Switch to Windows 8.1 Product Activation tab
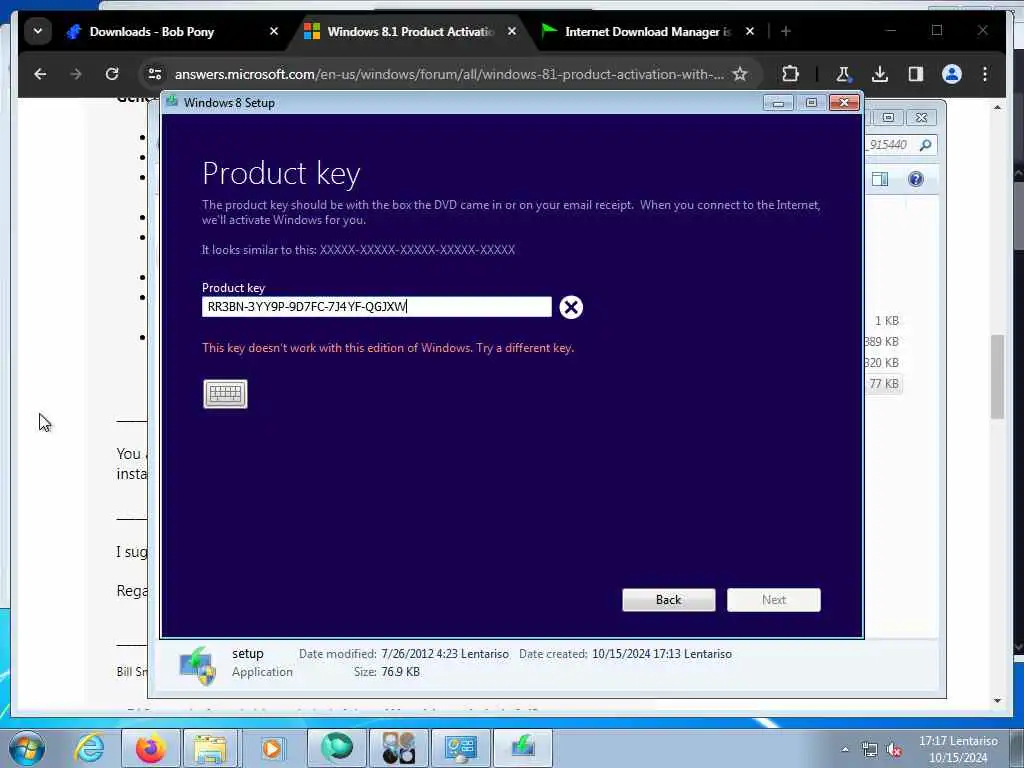The width and height of the screenshot is (1024, 768). click(x=410, y=31)
